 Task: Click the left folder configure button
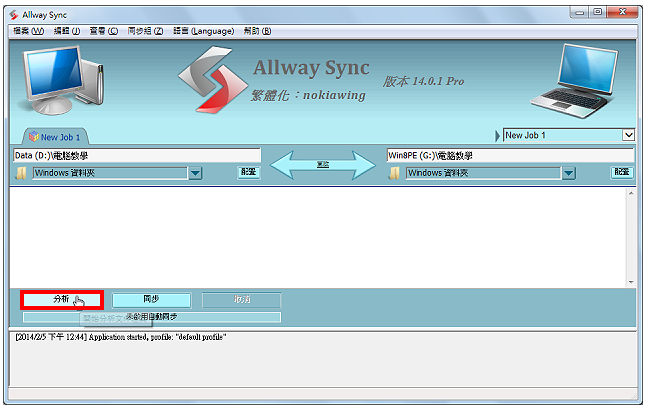coord(249,172)
